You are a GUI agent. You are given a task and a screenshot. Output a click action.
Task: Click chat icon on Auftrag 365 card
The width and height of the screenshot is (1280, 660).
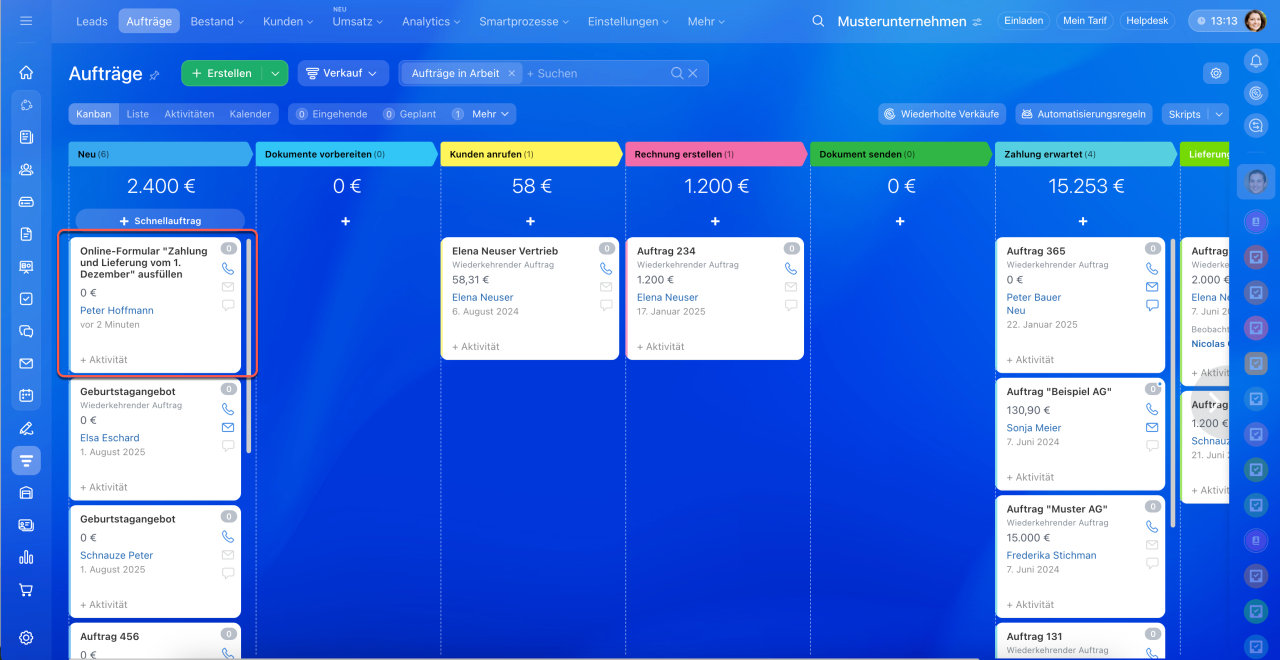(1152, 305)
